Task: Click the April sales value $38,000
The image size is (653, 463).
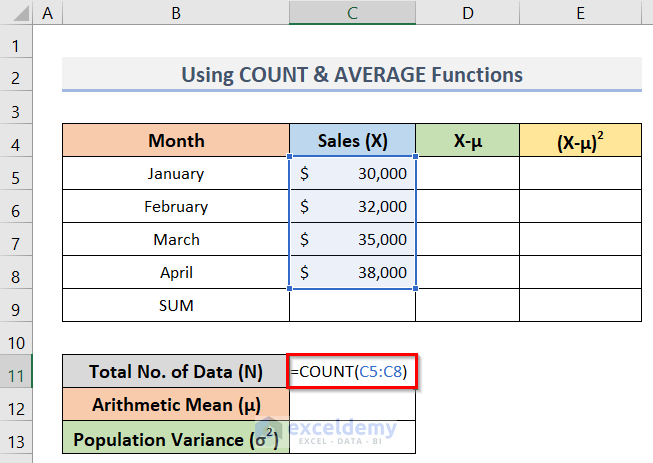Action: click(x=352, y=272)
